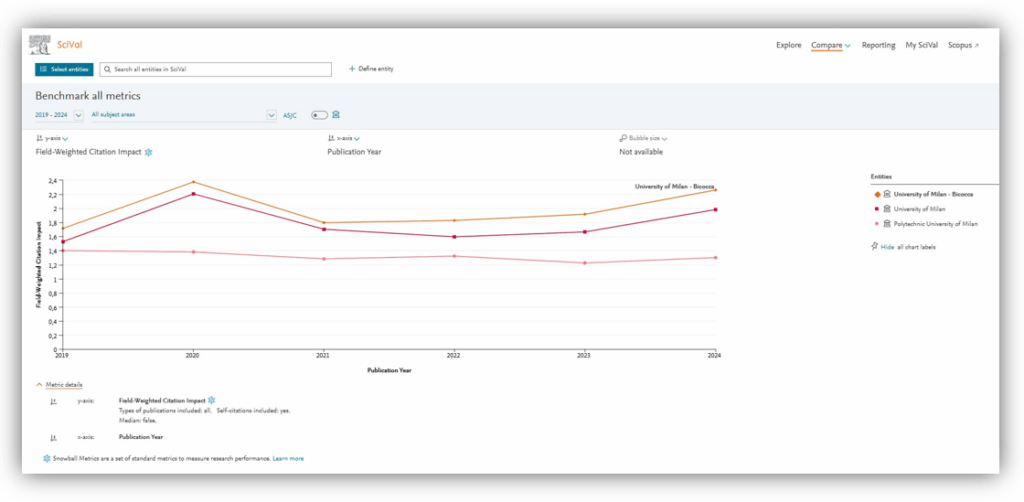1024x502 pixels.
Task: Go to the Explore tab
Action: coord(788,45)
